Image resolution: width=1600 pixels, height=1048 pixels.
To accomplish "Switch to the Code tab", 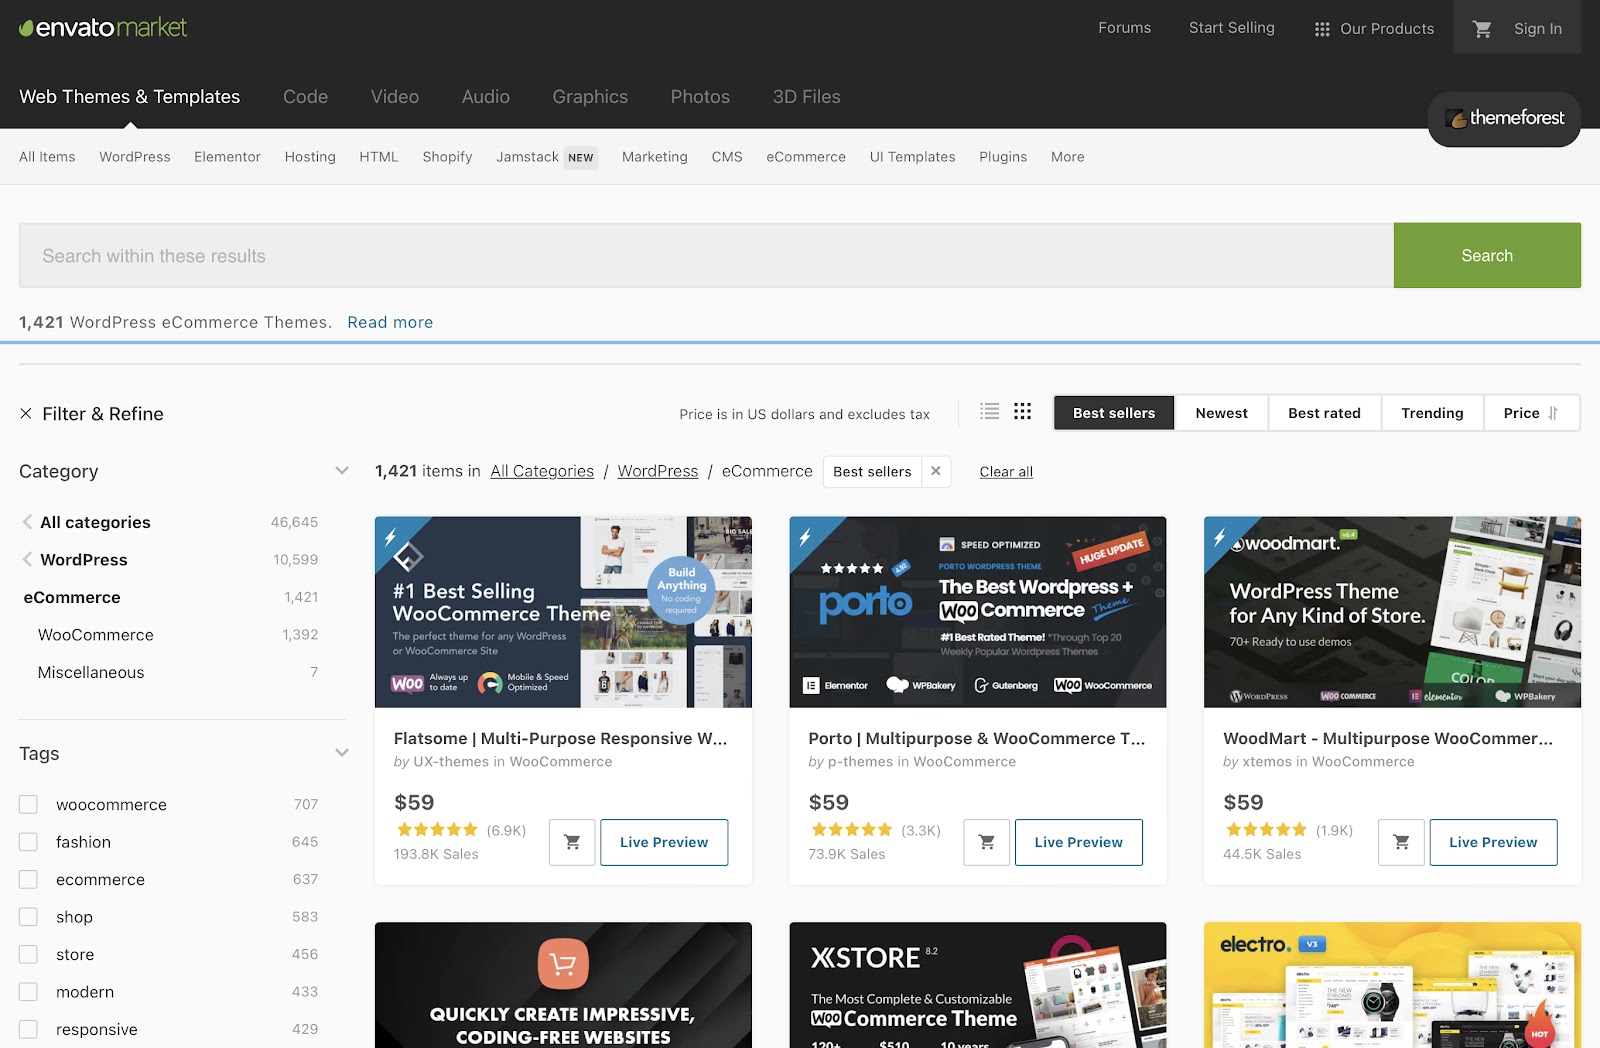I will (305, 97).
